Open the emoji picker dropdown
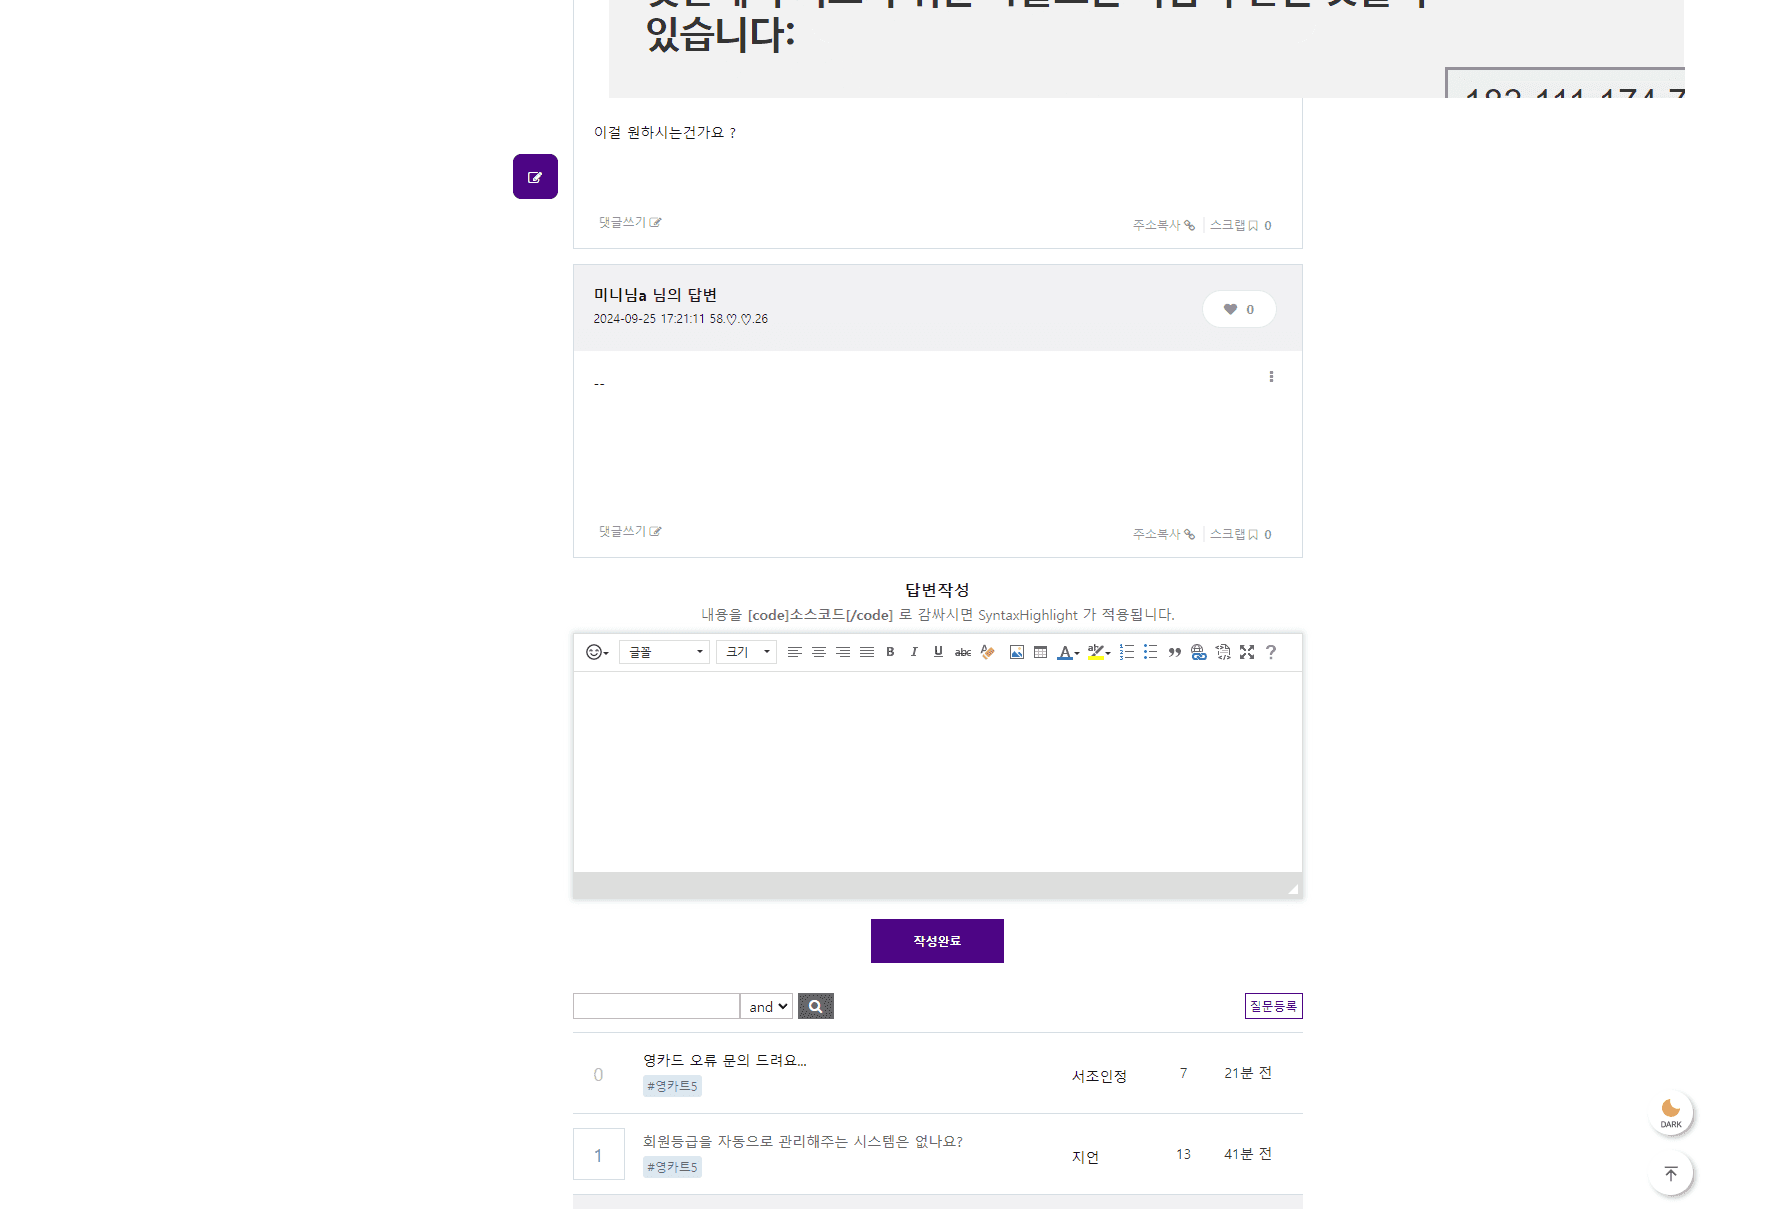Image resolution: width=1775 pixels, height=1209 pixels. (x=596, y=652)
